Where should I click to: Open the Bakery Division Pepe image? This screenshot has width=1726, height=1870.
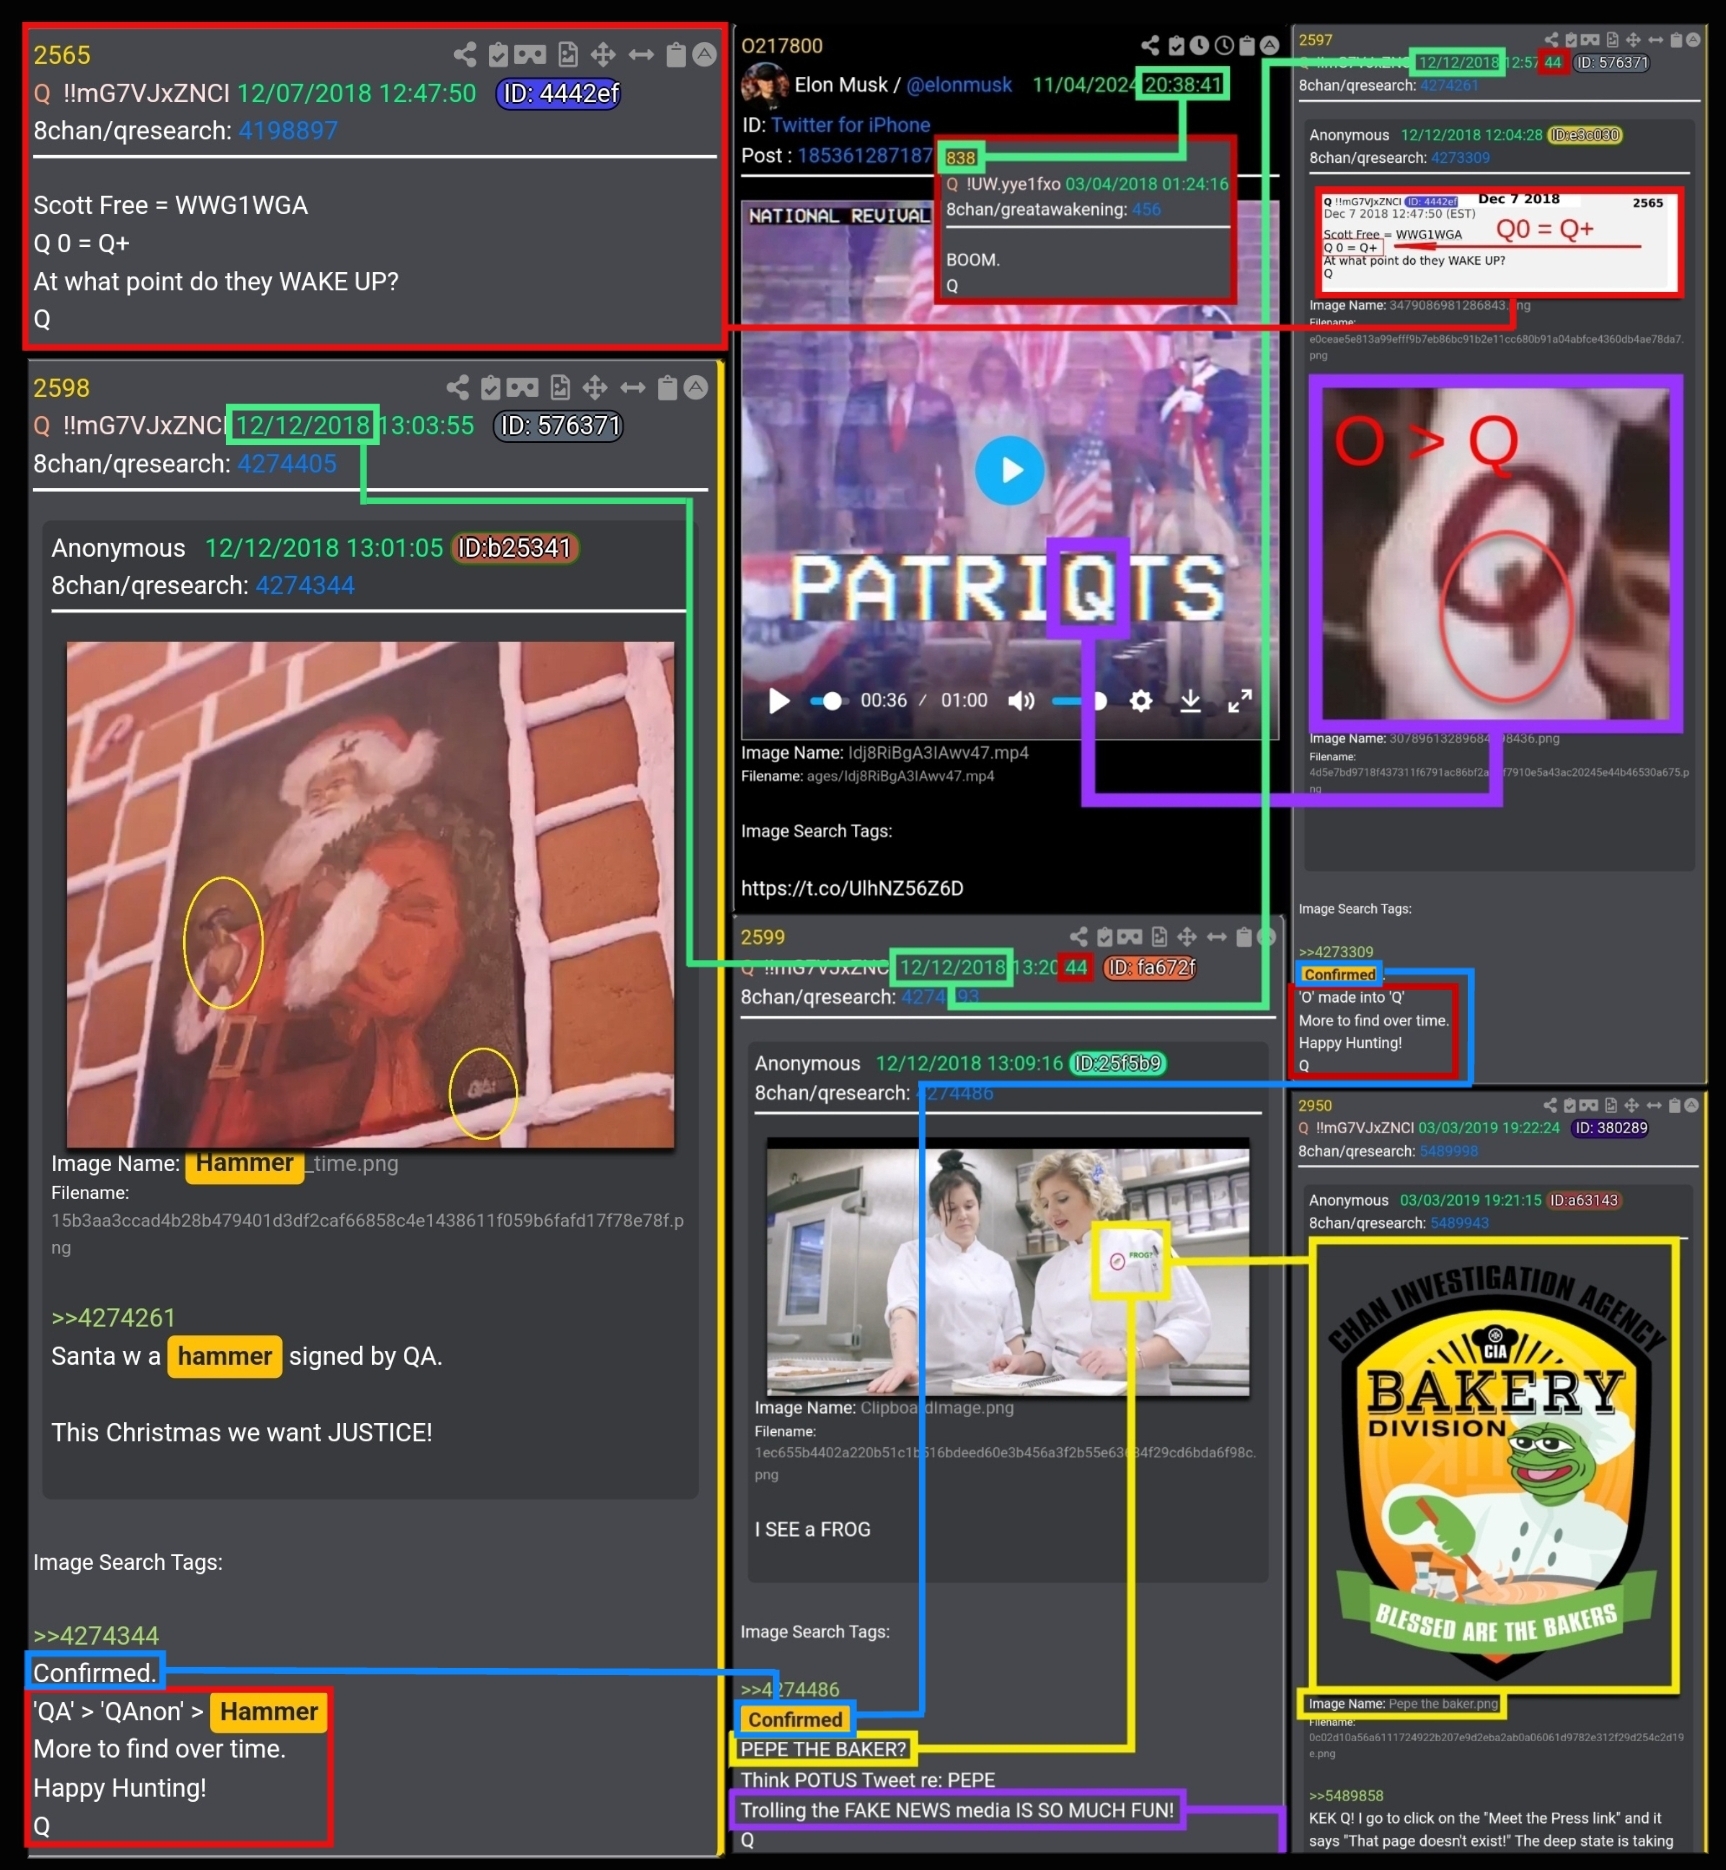(1496, 1467)
